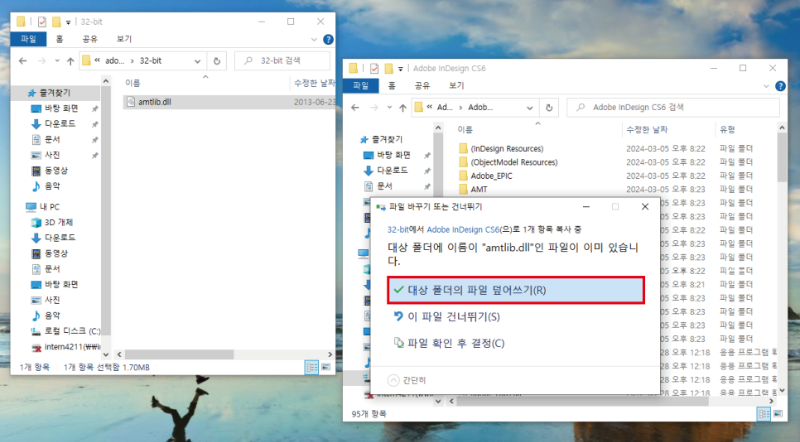Screen dimensions: 800x442
Task: Open recent locations dropdown in InDesign CS6 window
Action: pos(389,108)
